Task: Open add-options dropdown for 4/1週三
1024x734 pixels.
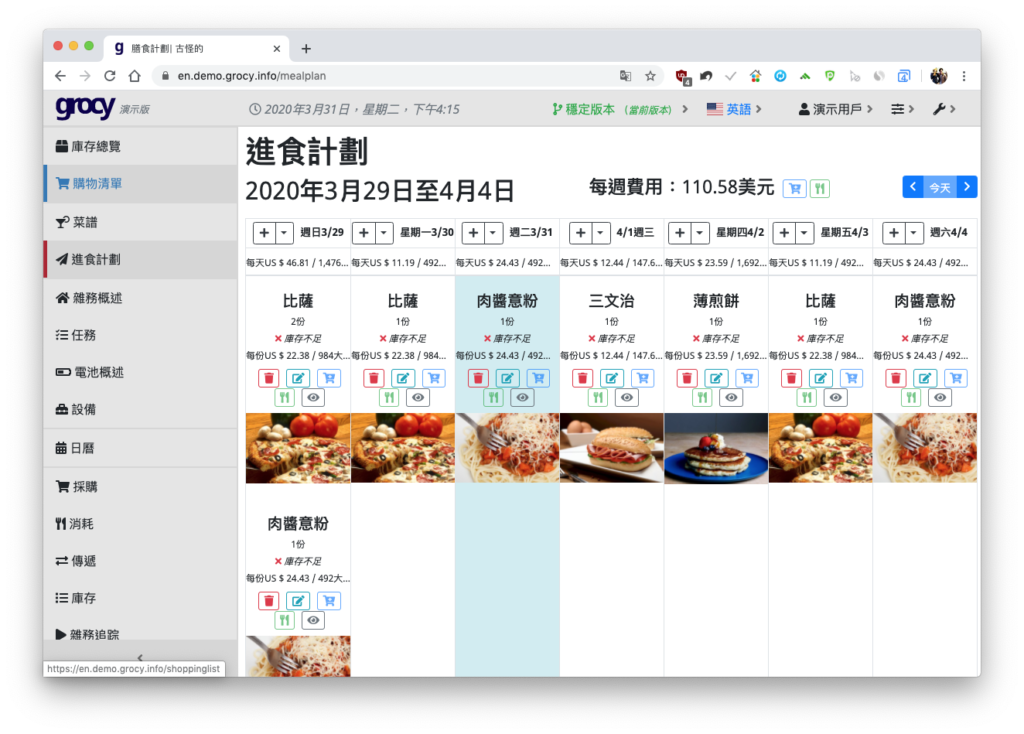Action: (600, 232)
